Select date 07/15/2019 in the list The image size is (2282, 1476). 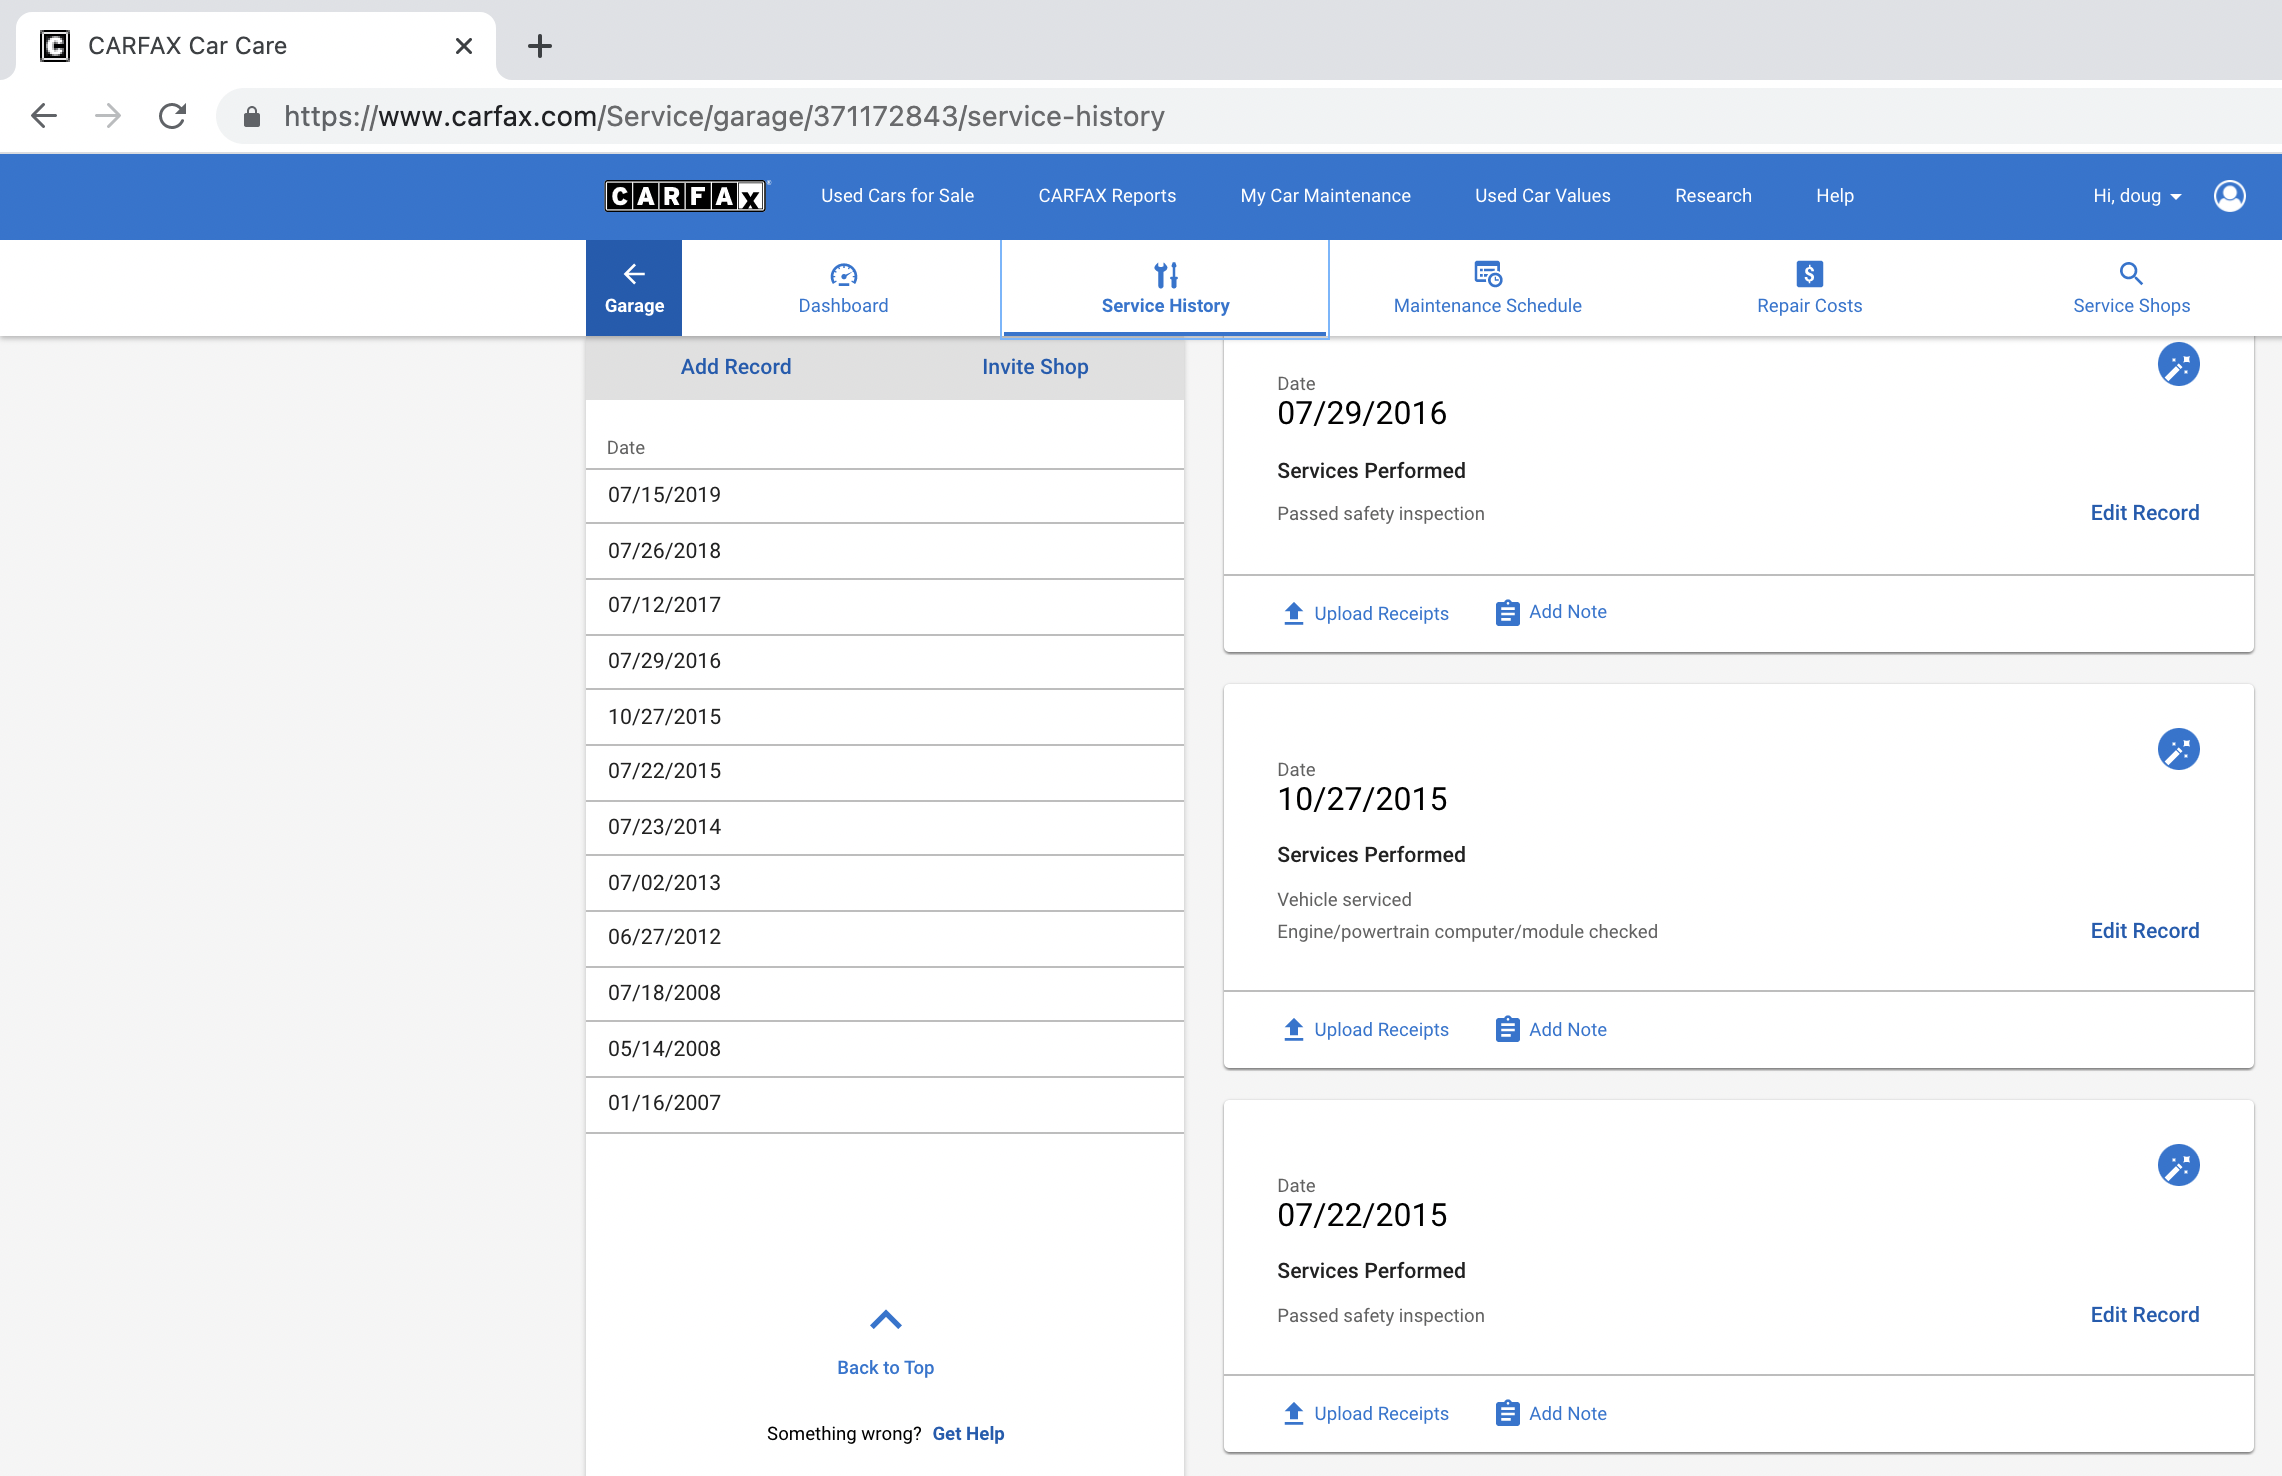click(x=885, y=495)
